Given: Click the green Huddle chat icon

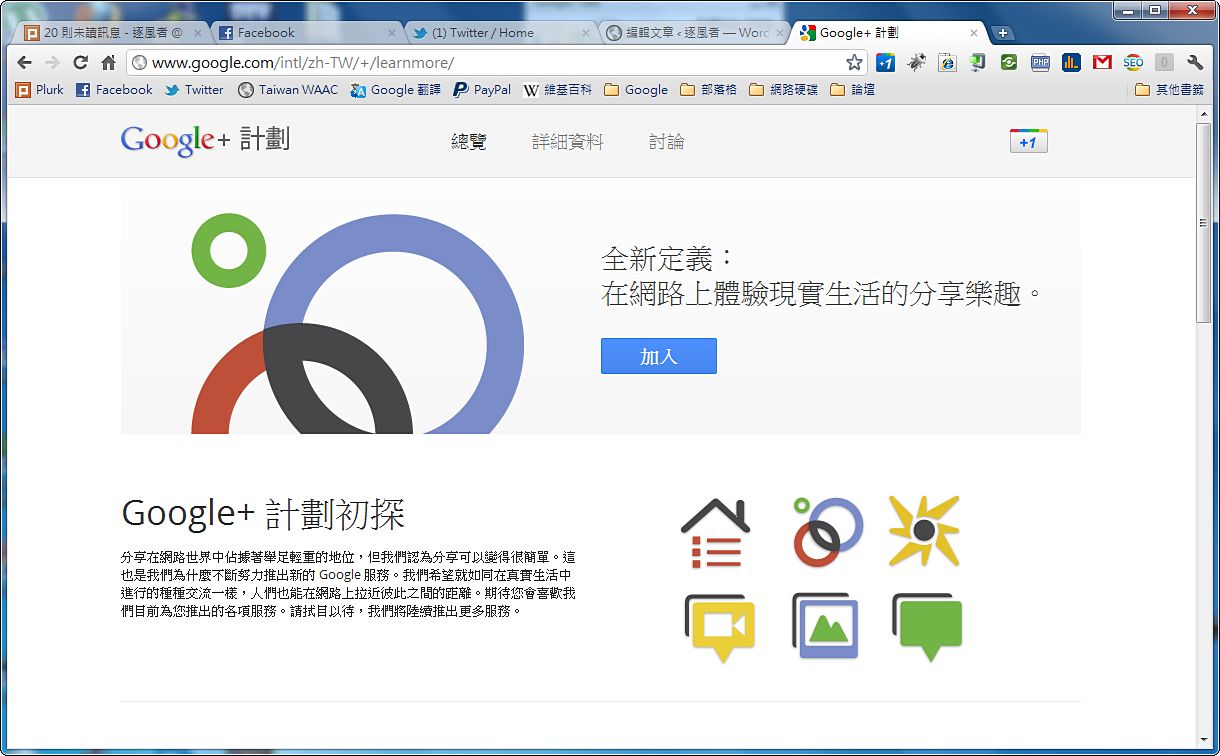Looking at the screenshot, I should tap(927, 627).
